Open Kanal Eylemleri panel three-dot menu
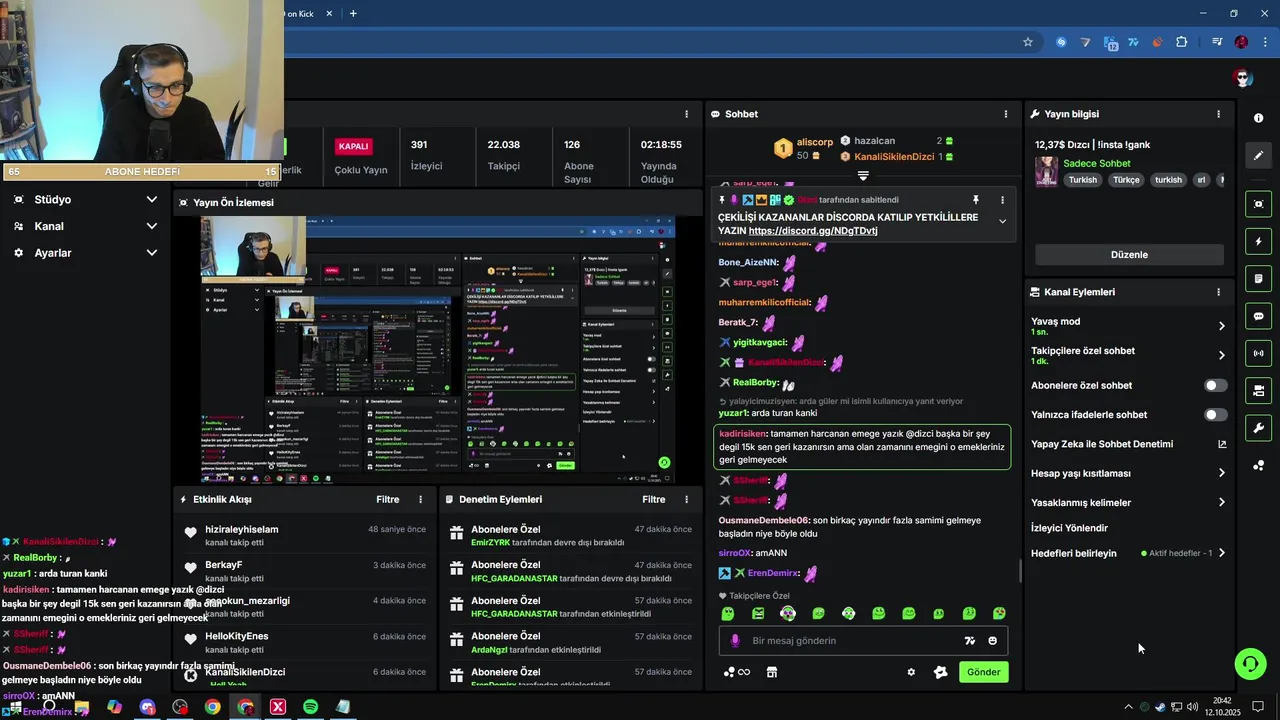Viewport: 1280px width, 720px height. click(x=1218, y=292)
